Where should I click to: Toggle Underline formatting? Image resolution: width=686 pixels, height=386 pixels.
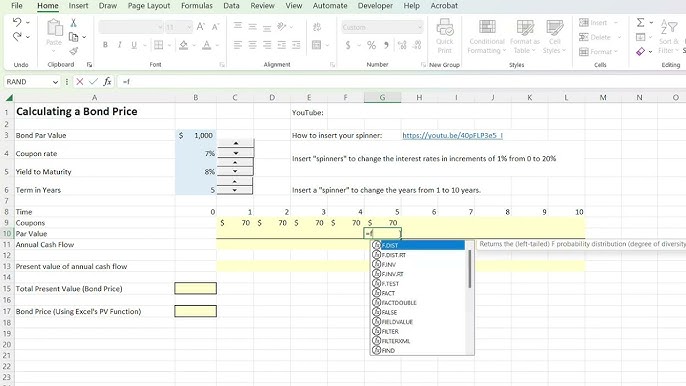(x=134, y=45)
